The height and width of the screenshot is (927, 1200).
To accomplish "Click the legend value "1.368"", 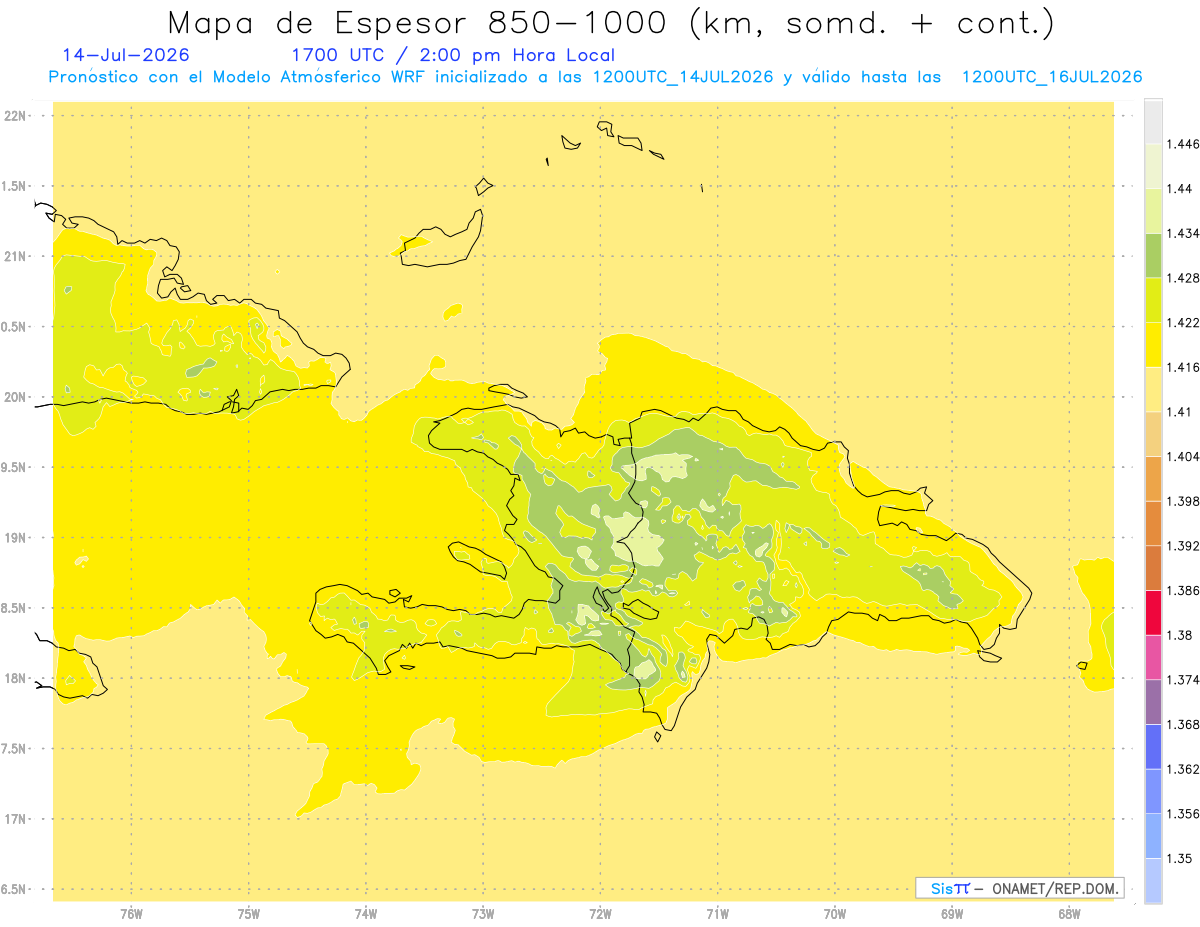I will (1183, 724).
